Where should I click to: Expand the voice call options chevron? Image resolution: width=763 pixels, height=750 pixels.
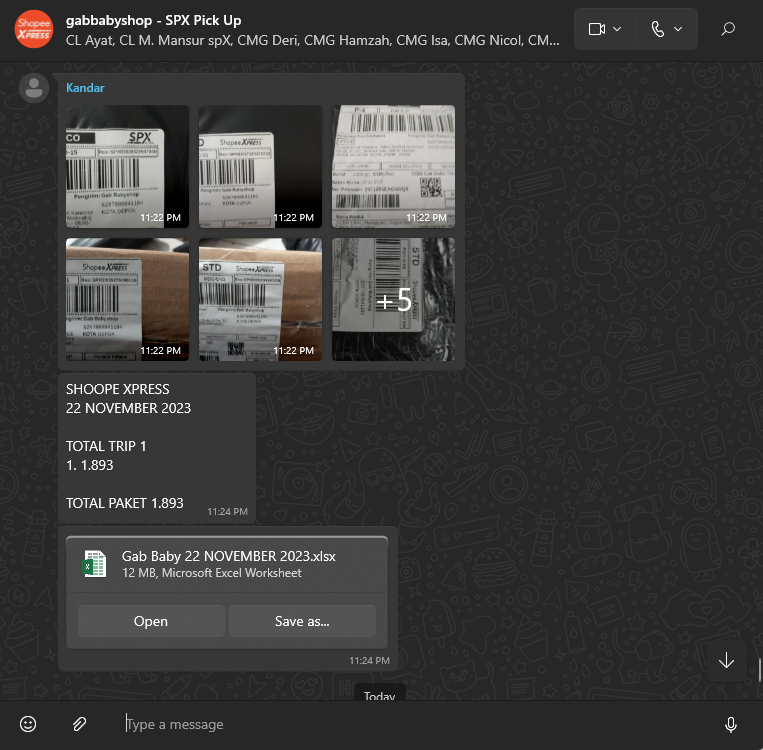(678, 29)
